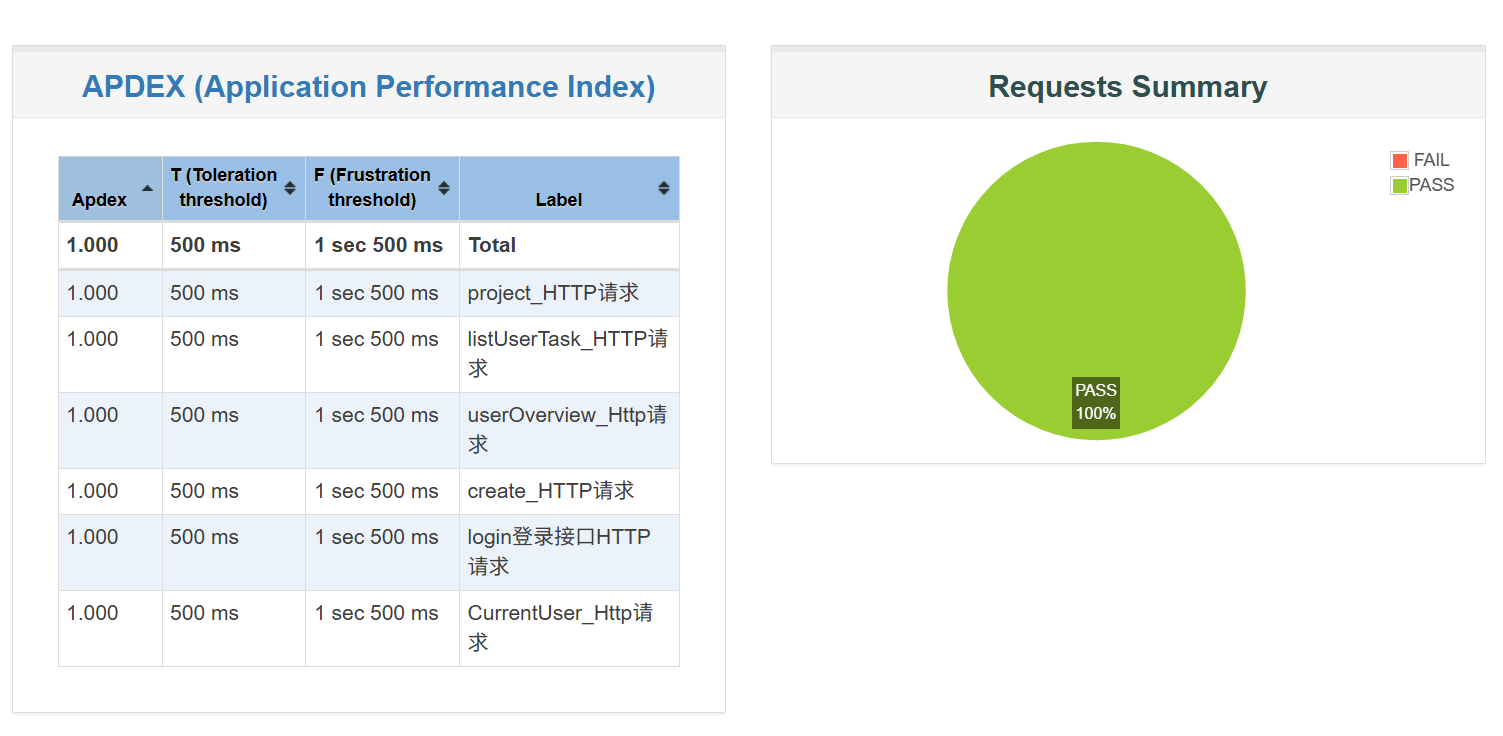Click the Requests Summary heading

(x=1127, y=87)
